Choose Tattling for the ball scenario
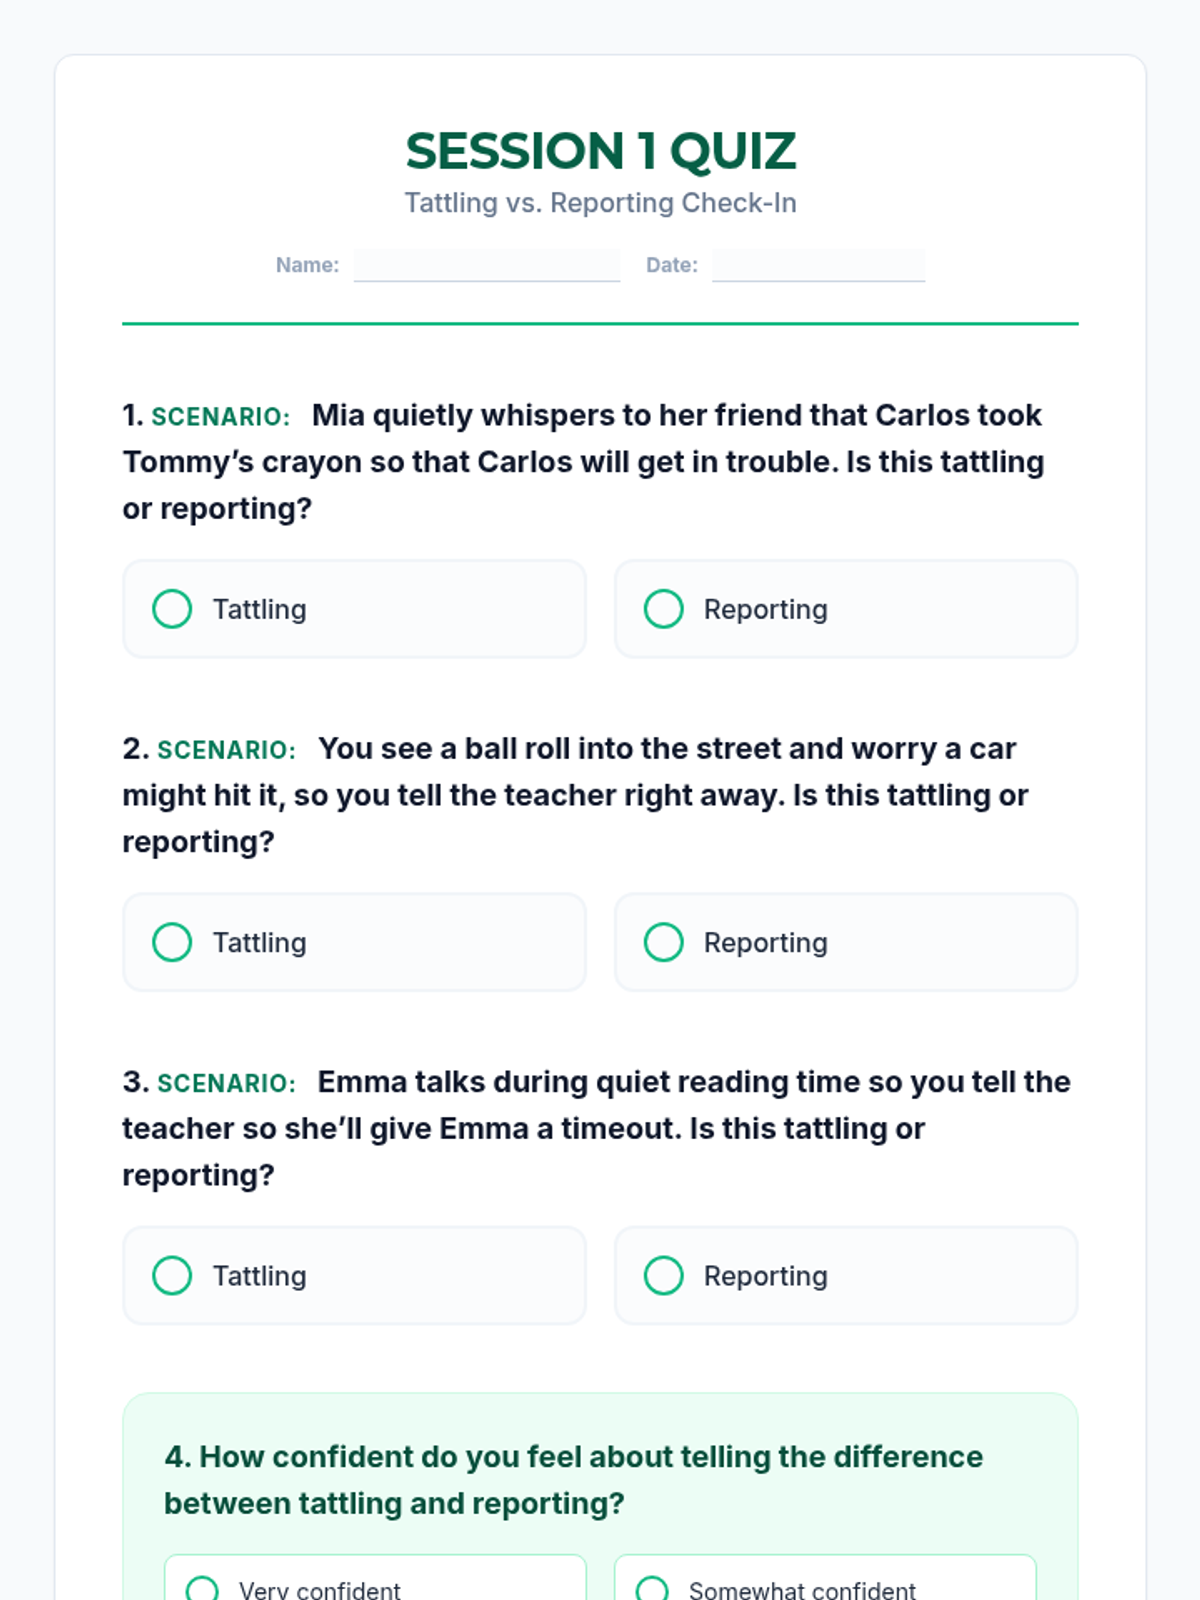This screenshot has height=1600, width=1200. (x=353, y=942)
